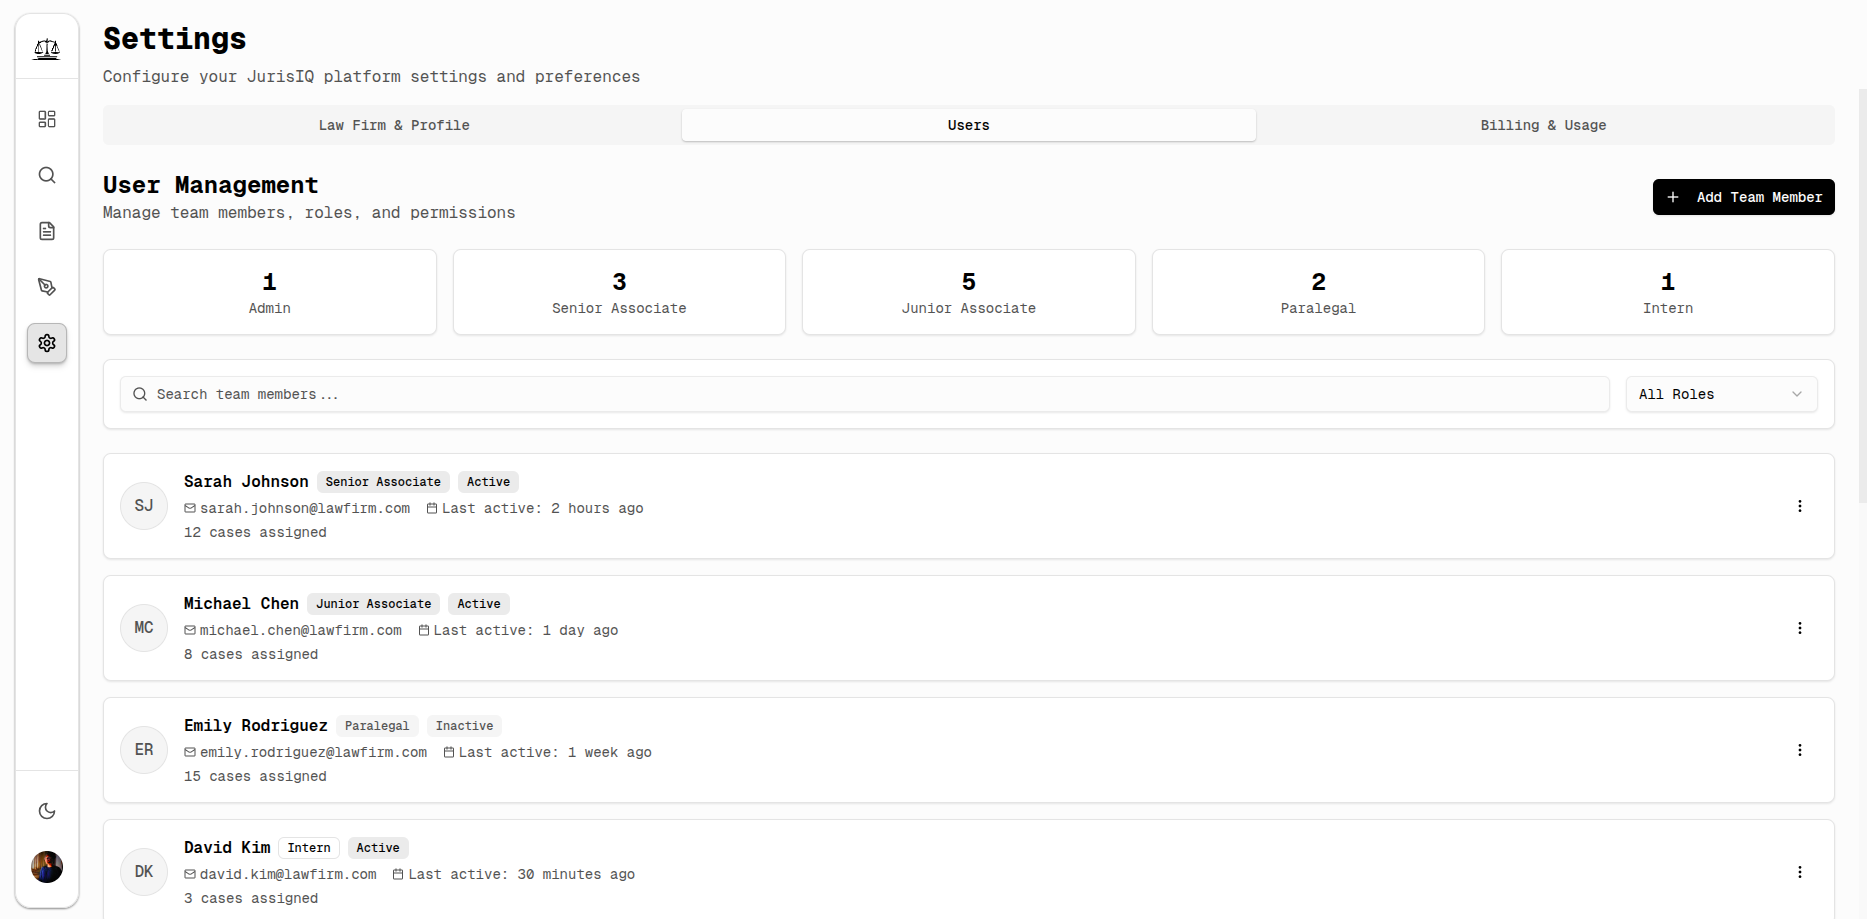Switch to the Law Firm & Profile tab

(393, 125)
